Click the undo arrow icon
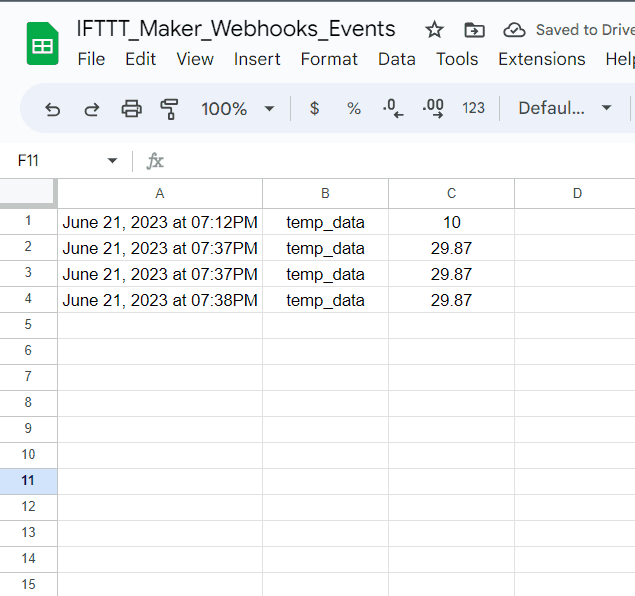The width and height of the screenshot is (635, 596). 53,108
